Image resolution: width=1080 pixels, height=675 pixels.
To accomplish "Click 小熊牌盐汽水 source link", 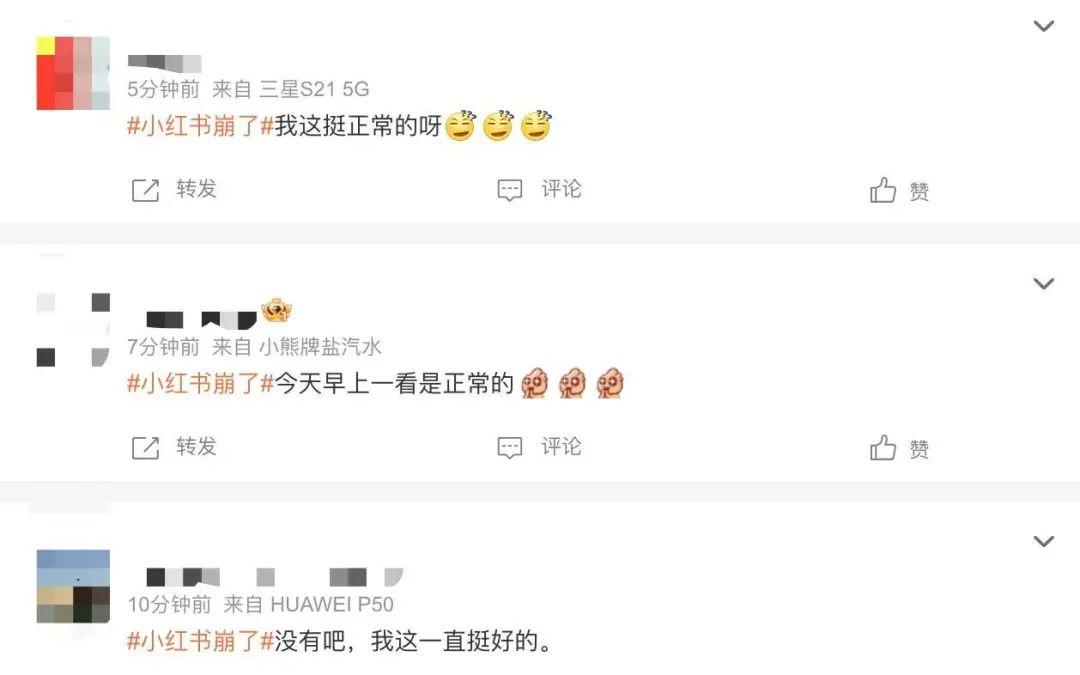I will coord(320,346).
